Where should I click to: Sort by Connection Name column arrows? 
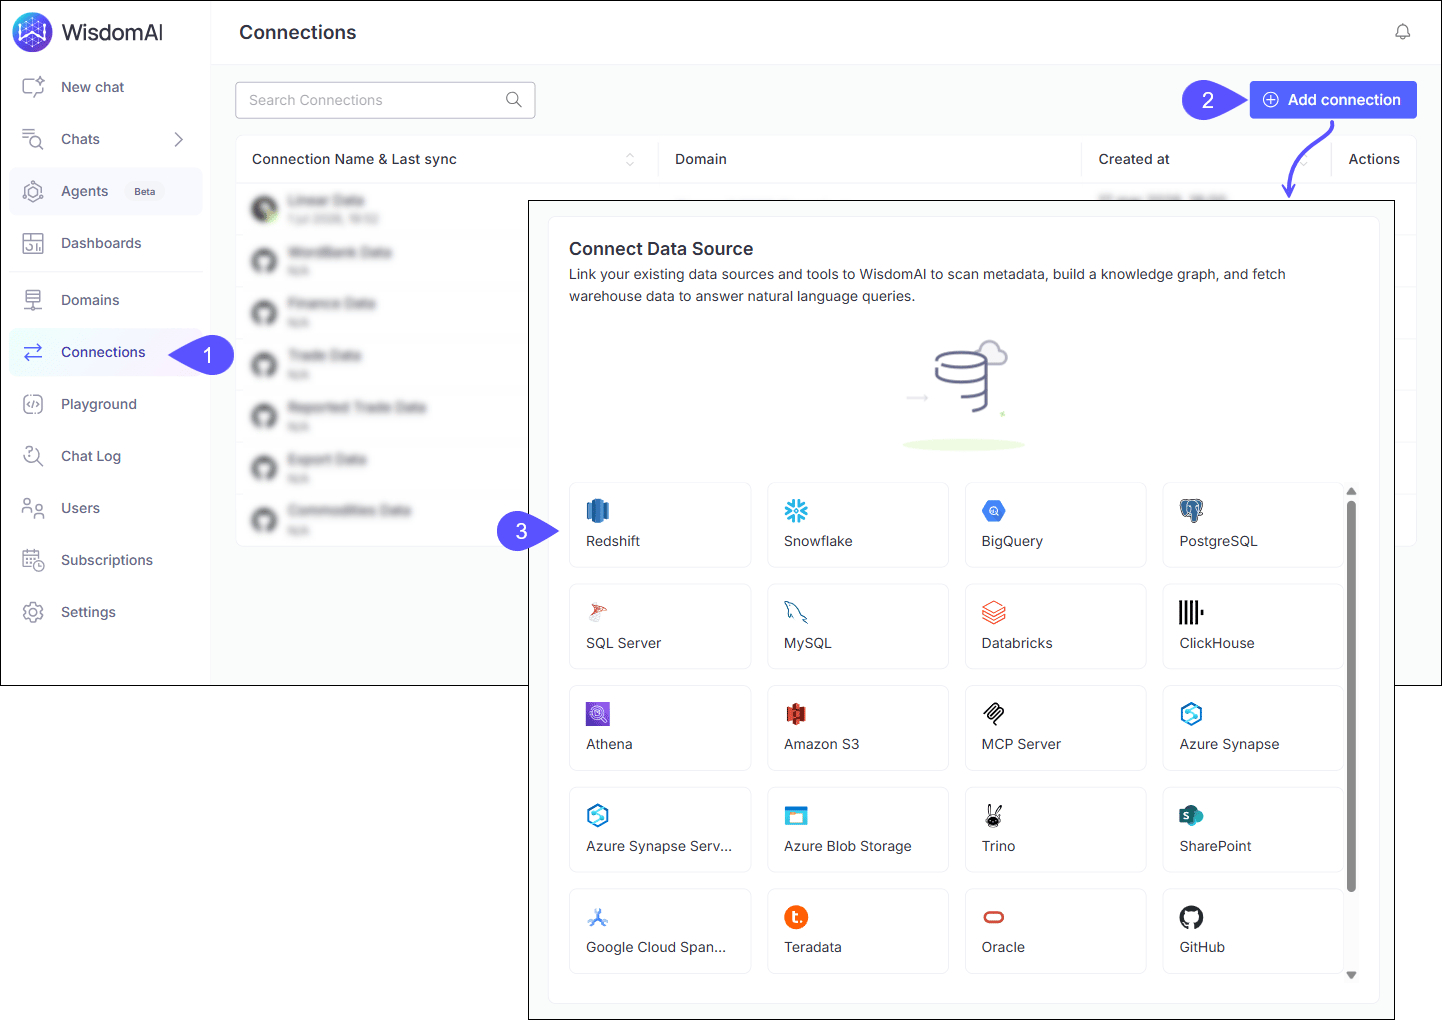point(630,159)
